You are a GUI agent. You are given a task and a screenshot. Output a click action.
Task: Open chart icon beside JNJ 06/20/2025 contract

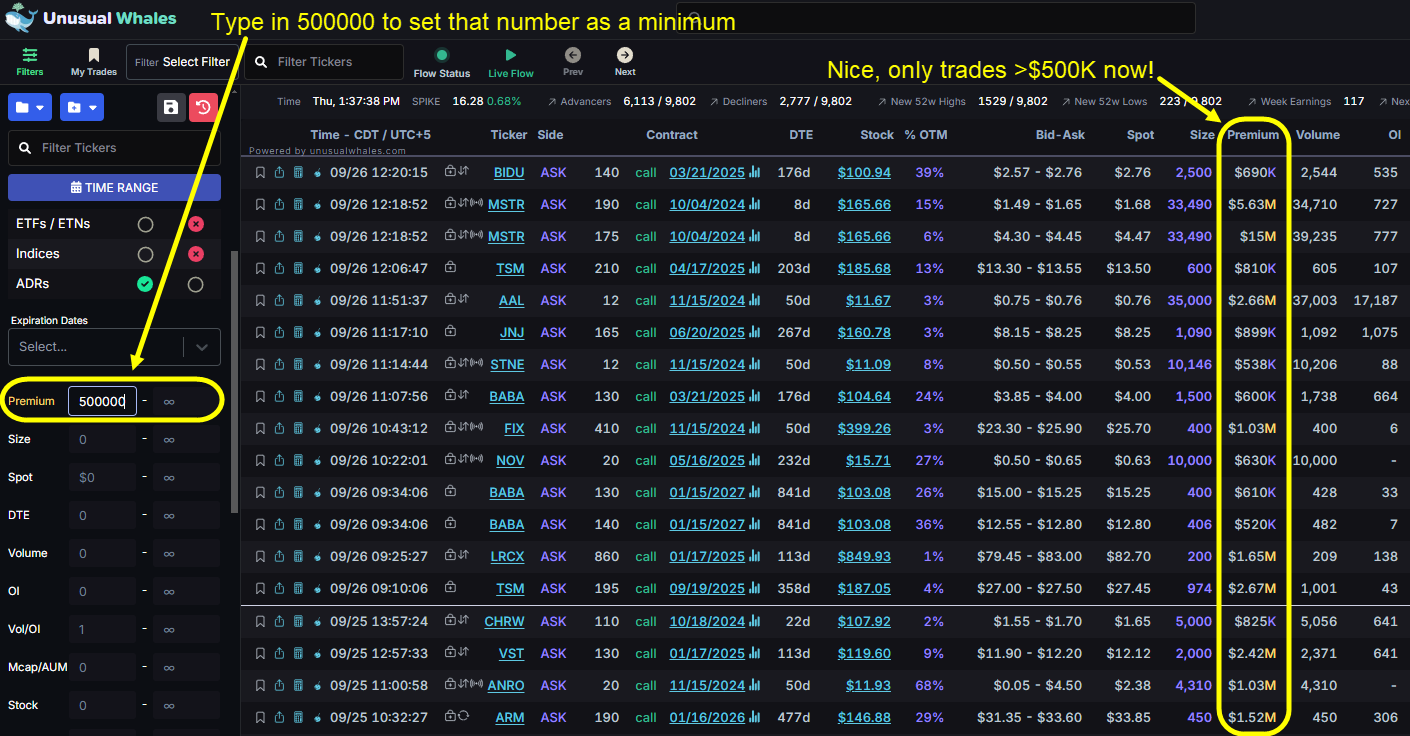click(x=755, y=332)
